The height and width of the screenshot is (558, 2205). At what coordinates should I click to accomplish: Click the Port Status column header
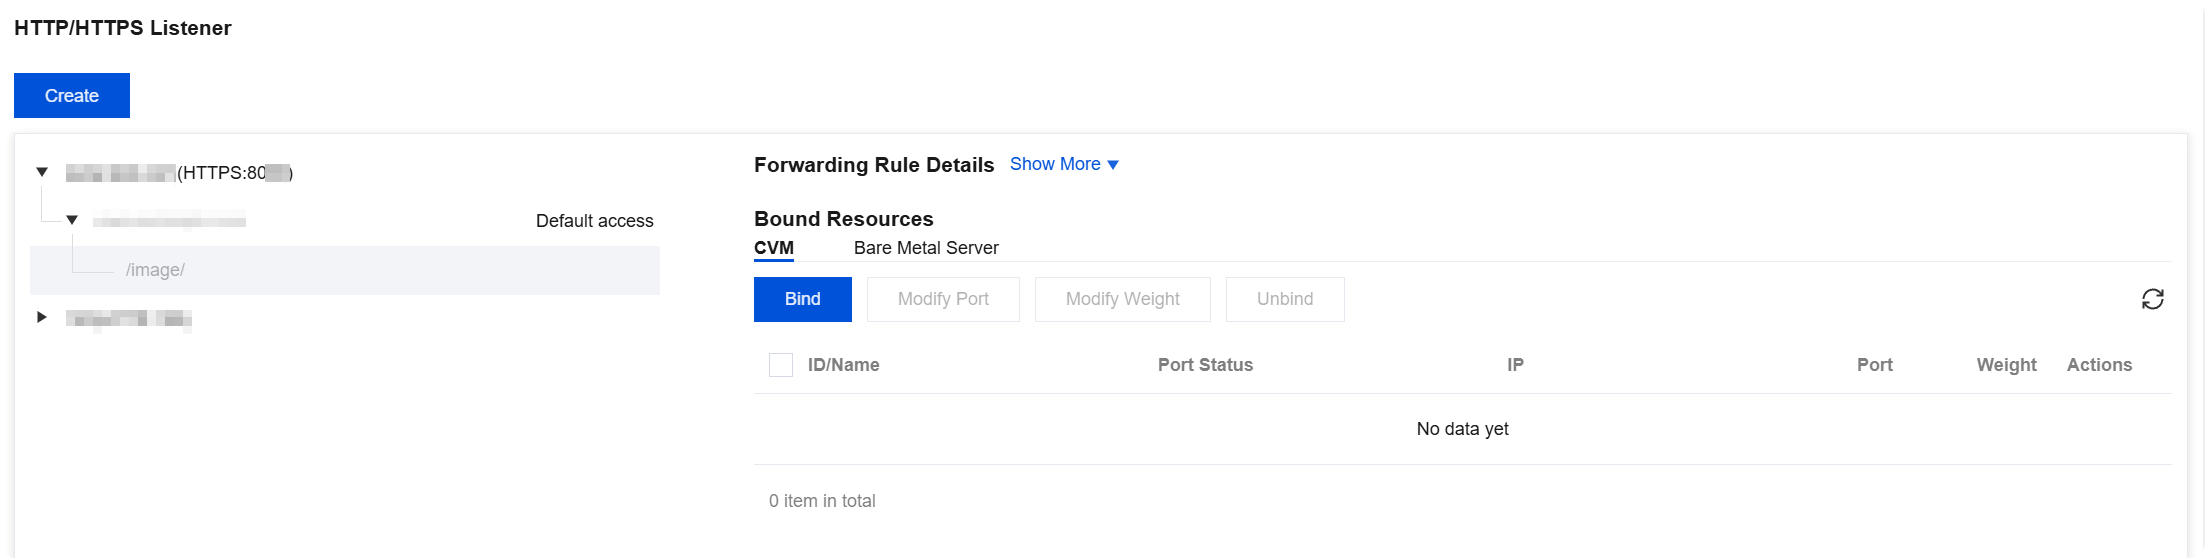[x=1205, y=365]
